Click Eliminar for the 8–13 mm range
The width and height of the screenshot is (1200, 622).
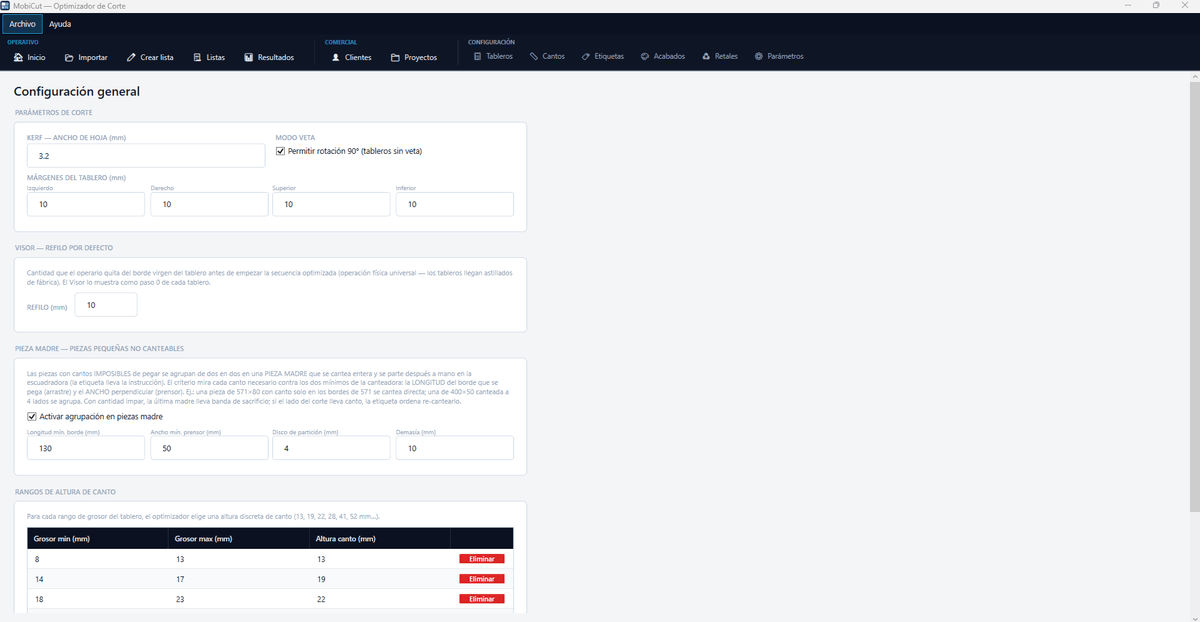[482, 559]
